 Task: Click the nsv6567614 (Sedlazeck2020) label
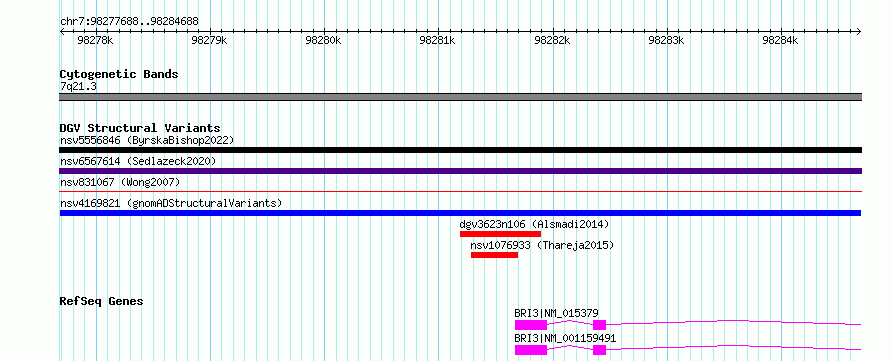(x=138, y=161)
